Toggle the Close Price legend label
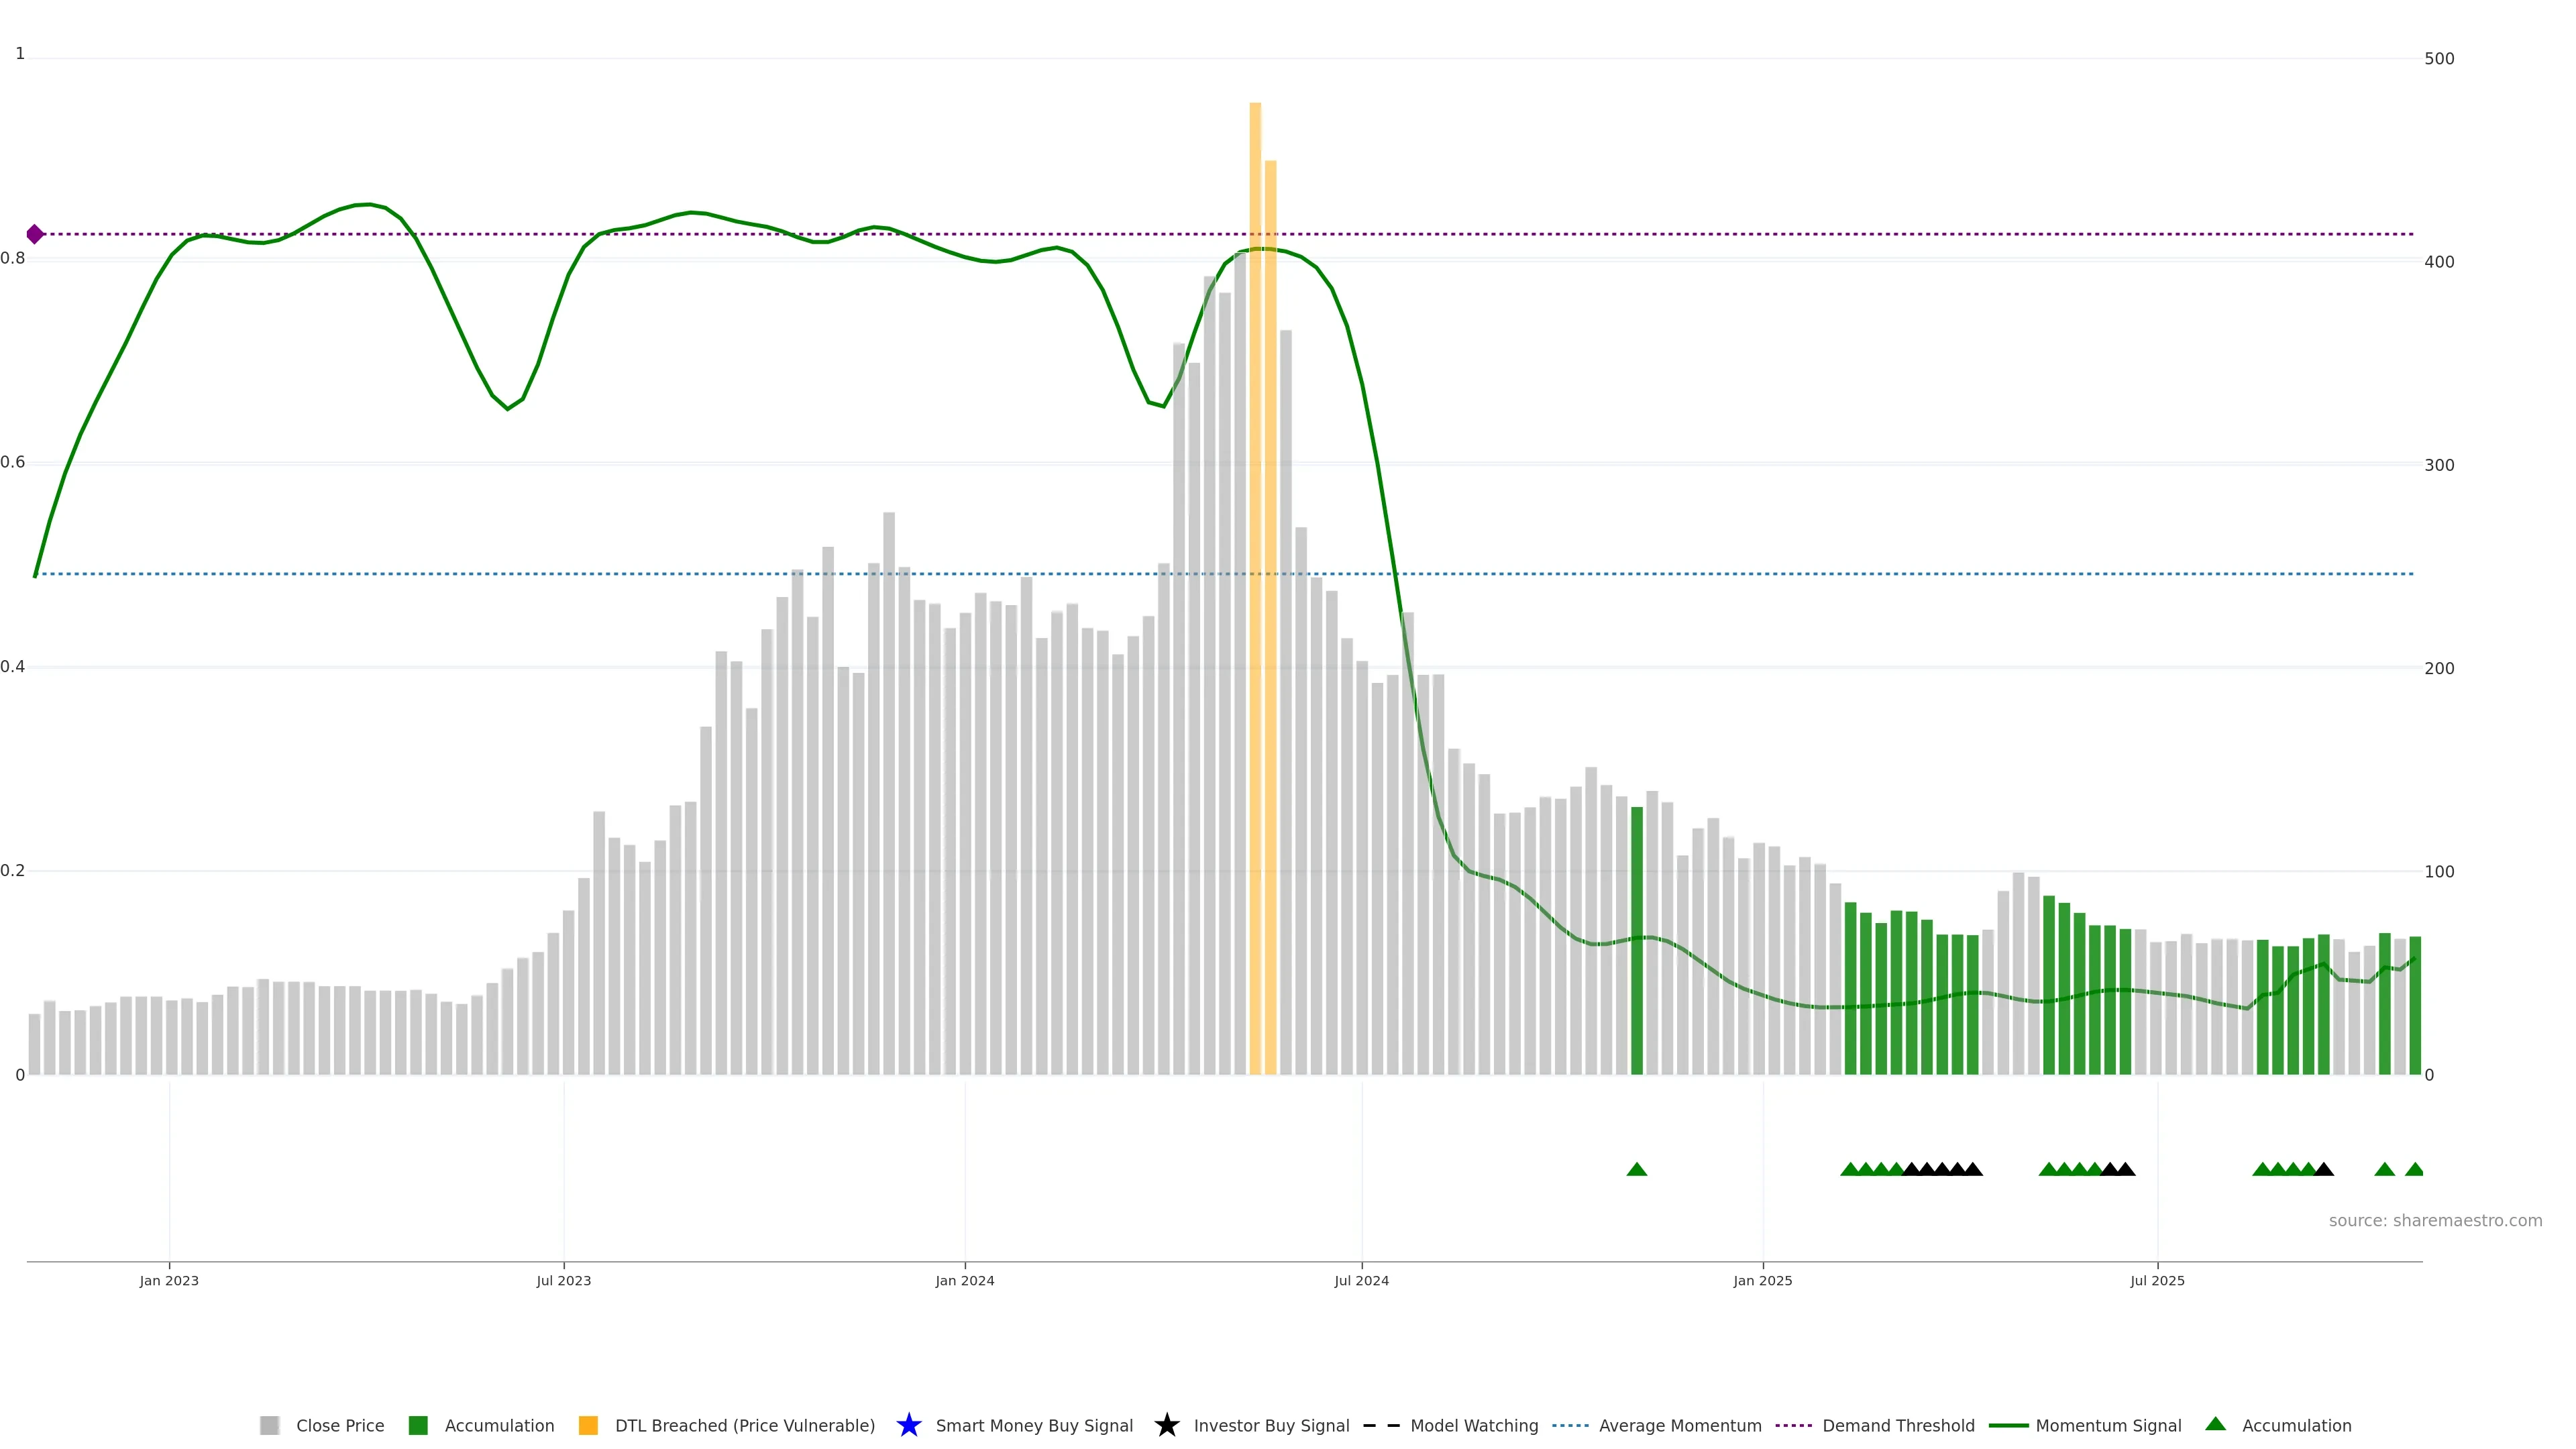This screenshot has height=1449, width=2576. coord(340,1425)
